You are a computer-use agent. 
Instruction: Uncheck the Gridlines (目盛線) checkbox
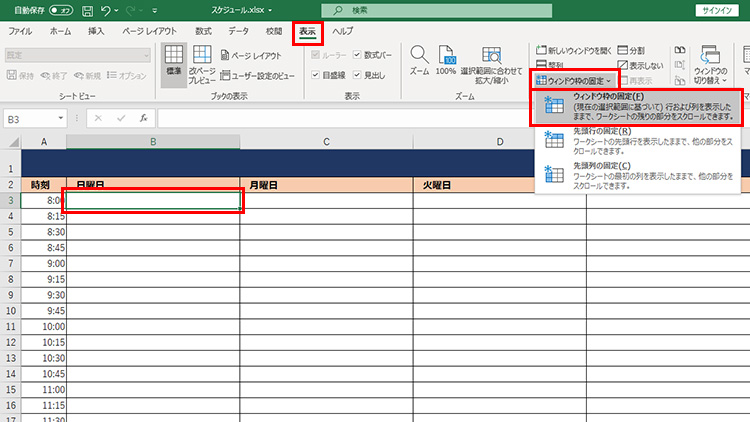coord(317,74)
